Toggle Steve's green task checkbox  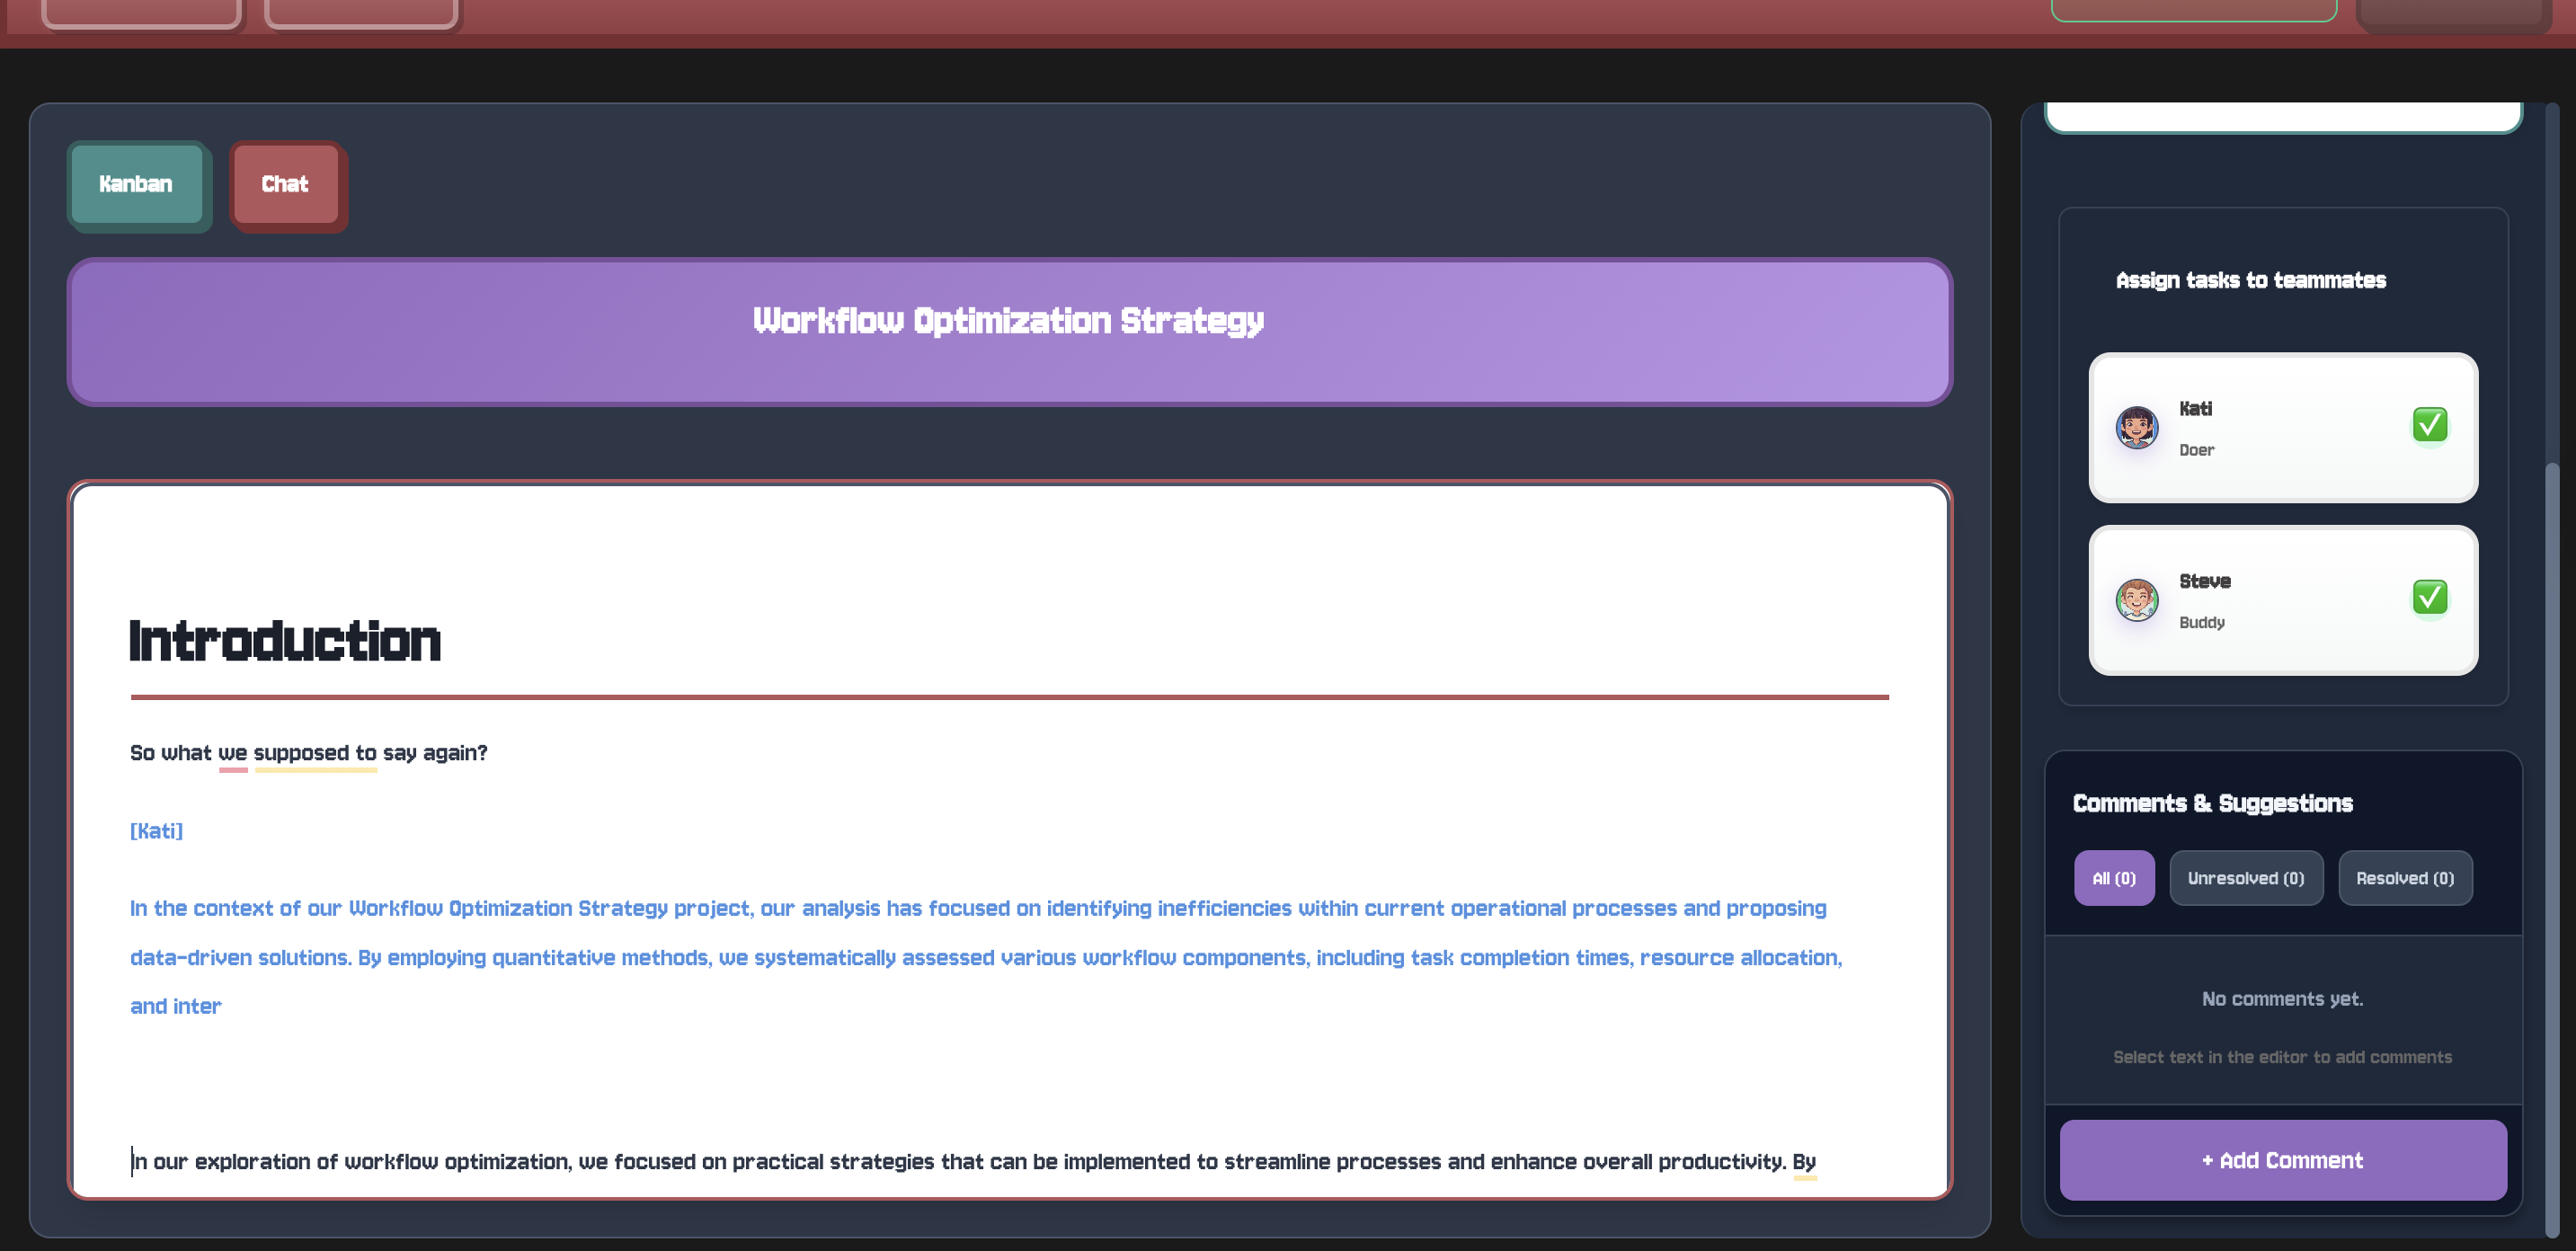click(2429, 597)
